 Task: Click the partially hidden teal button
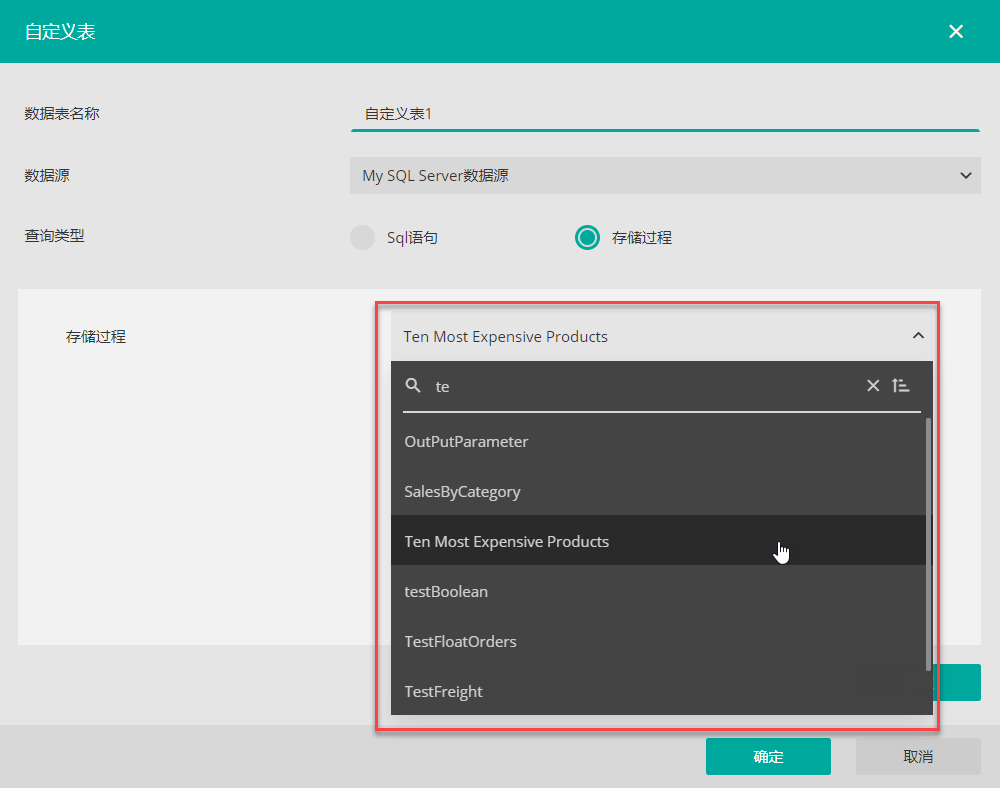pyautogui.click(x=958, y=682)
